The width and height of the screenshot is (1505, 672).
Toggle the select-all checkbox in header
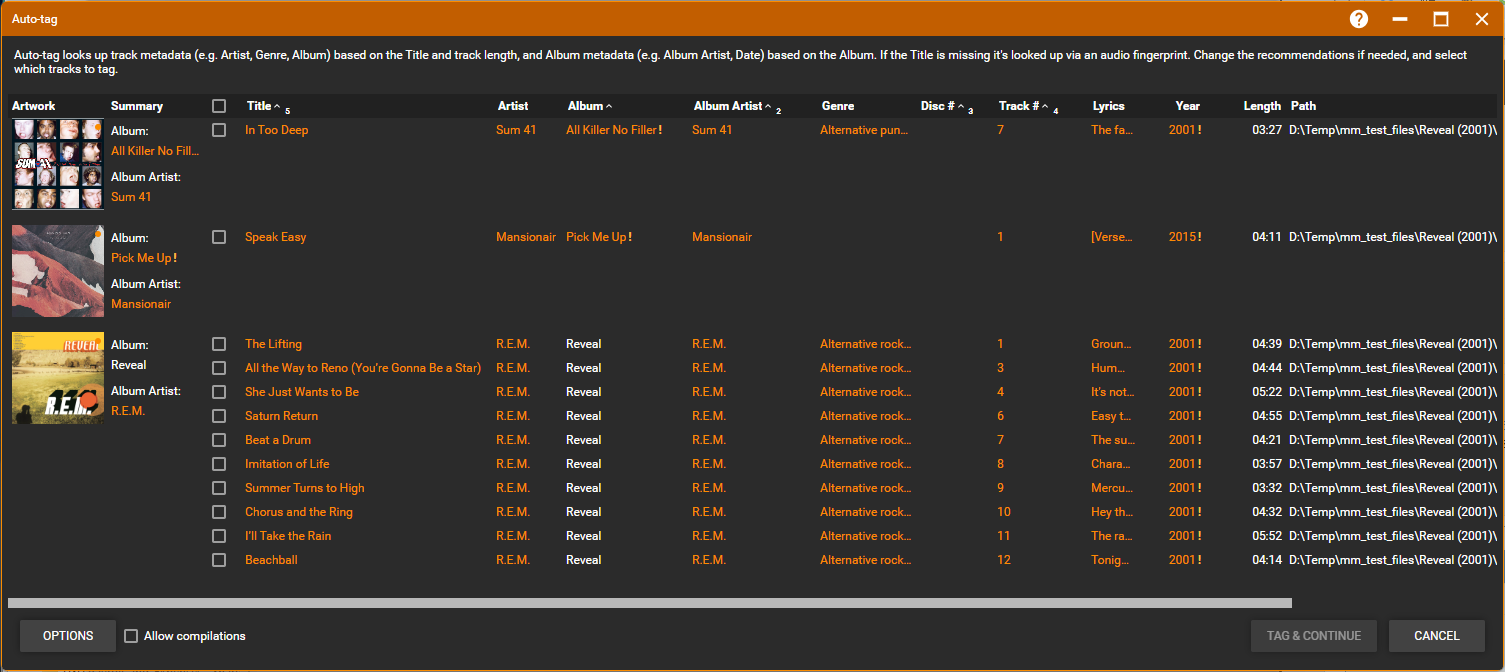coord(219,106)
